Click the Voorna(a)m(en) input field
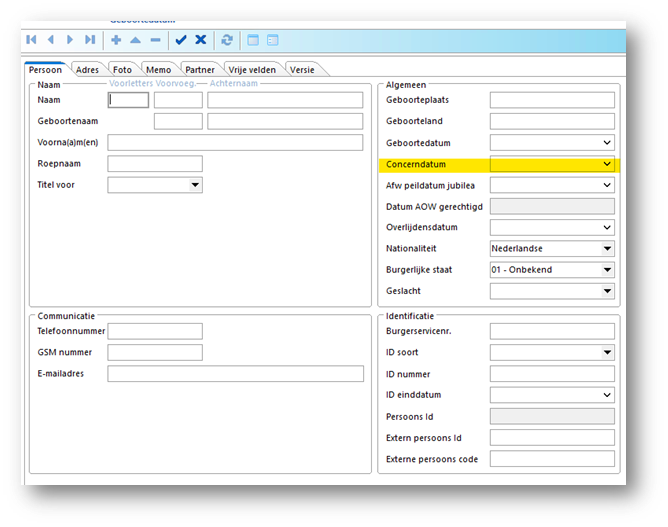The width and height of the screenshot is (668, 527). tap(235, 143)
